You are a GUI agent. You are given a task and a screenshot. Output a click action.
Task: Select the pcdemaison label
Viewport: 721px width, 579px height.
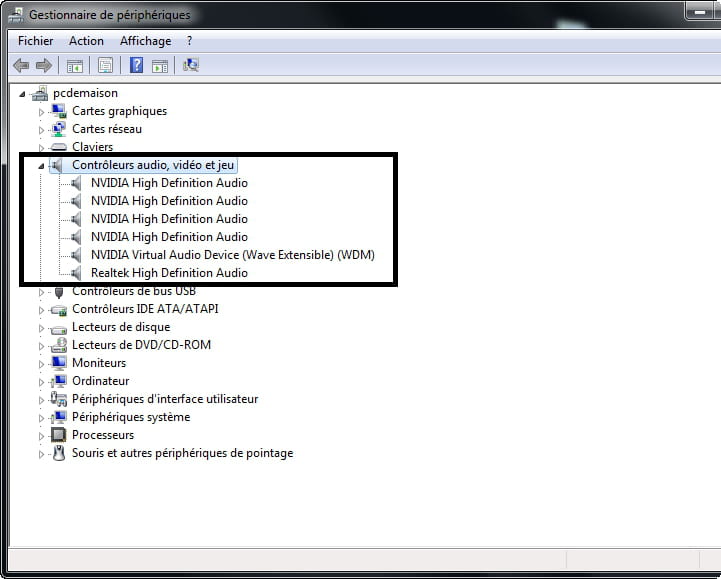coord(86,93)
